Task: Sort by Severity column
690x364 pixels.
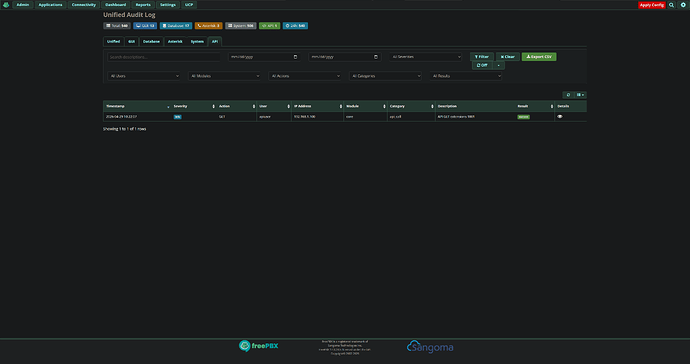Action: (x=194, y=107)
